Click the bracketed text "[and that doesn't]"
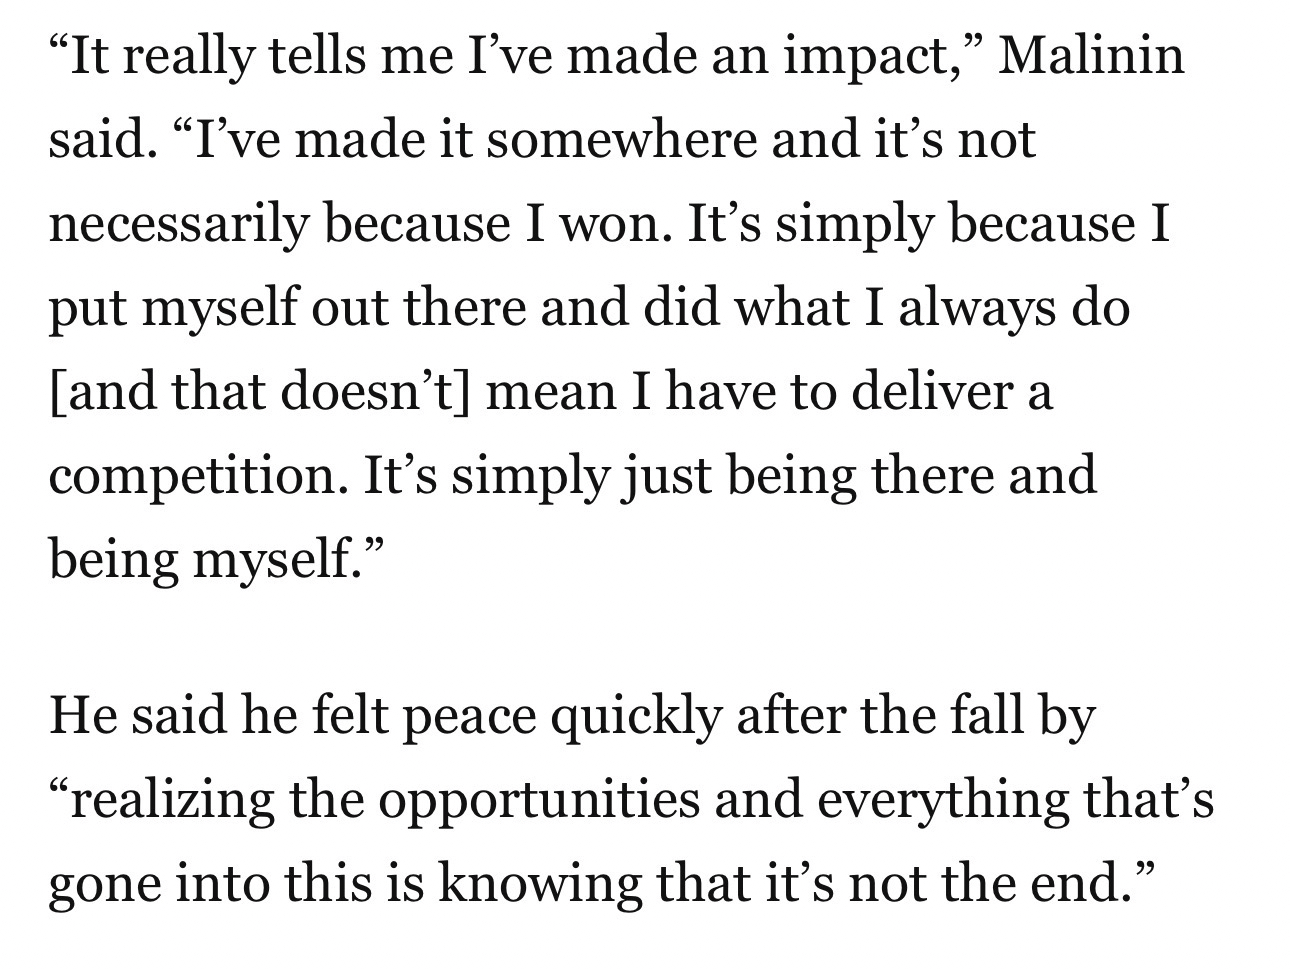The height and width of the screenshot is (969, 1290). point(255,391)
